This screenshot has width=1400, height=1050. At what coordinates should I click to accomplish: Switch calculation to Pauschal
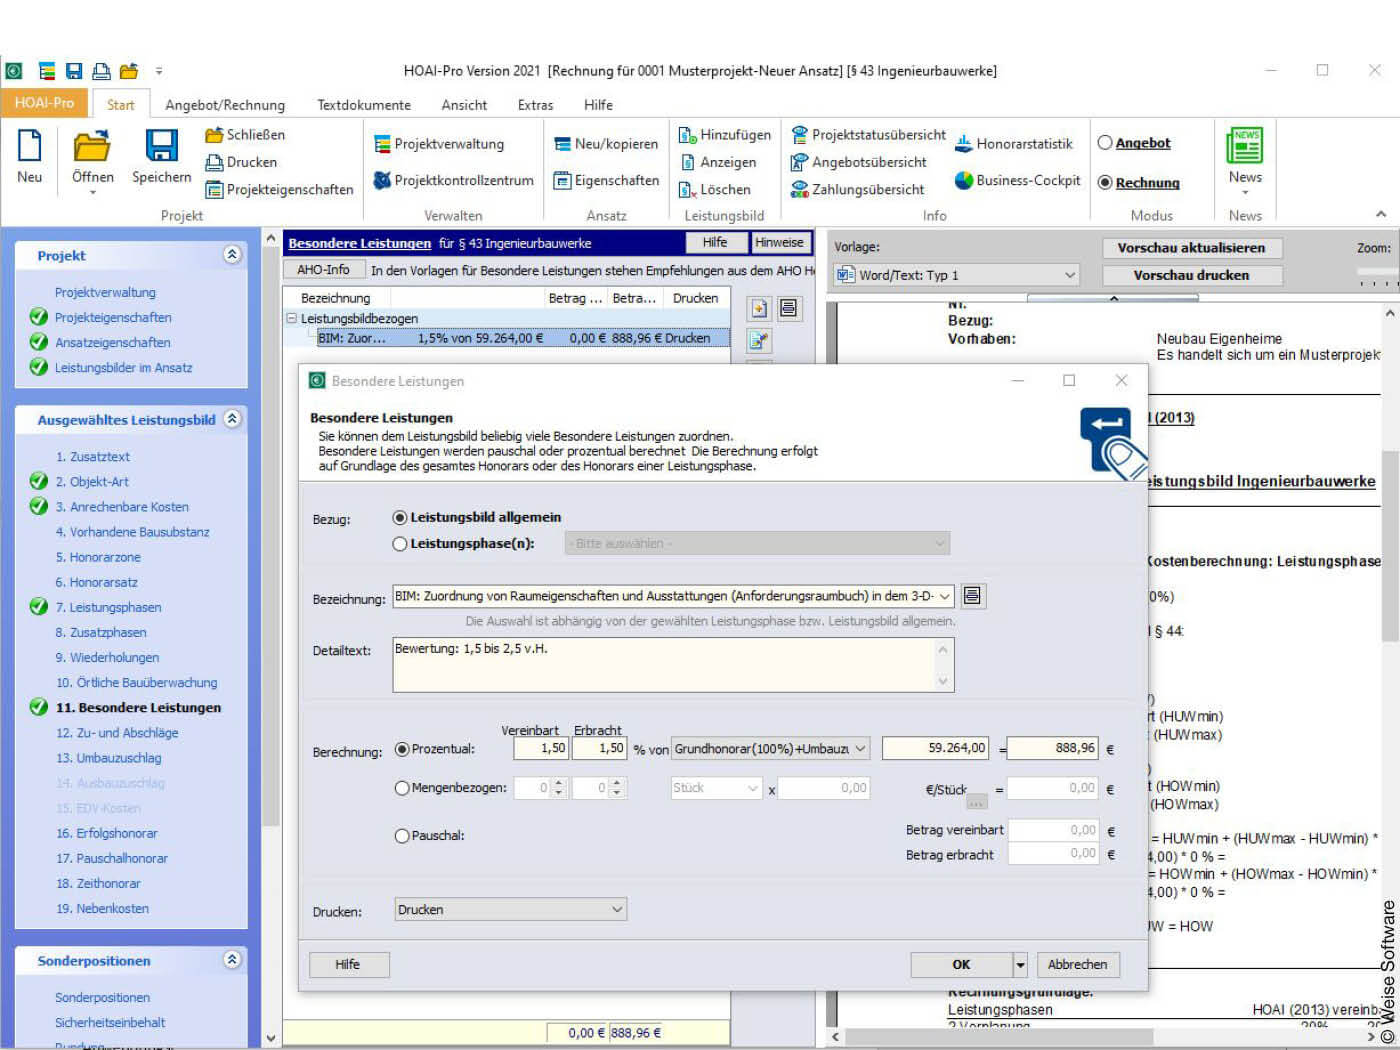click(401, 835)
